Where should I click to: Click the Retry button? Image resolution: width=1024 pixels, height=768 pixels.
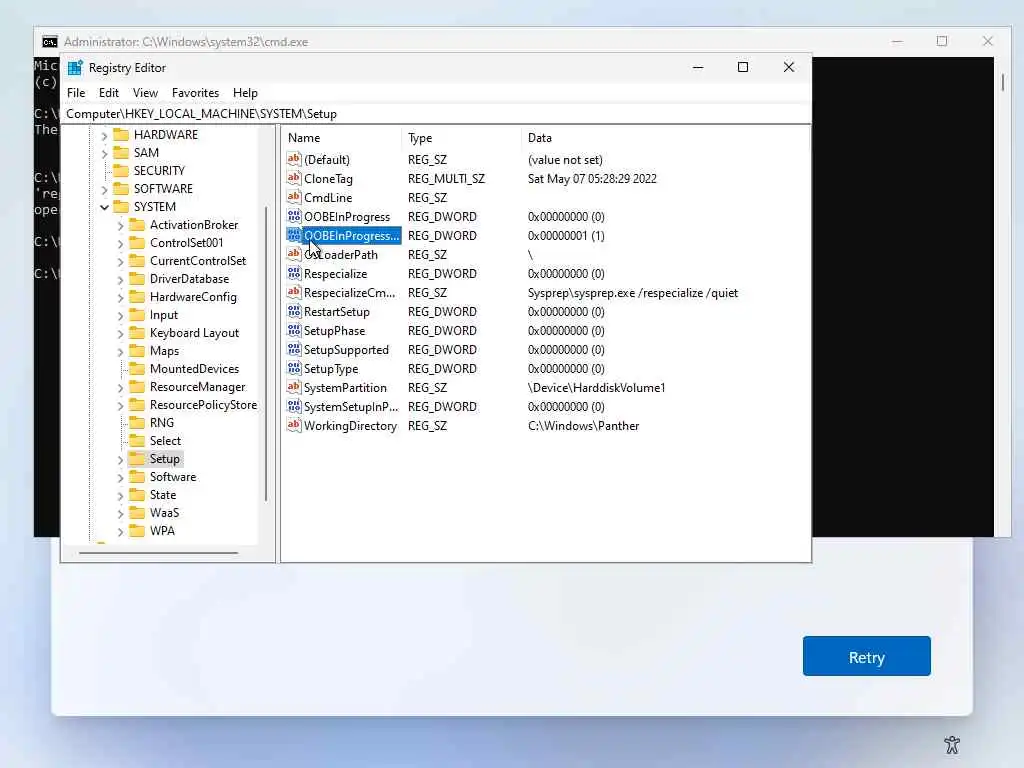tap(866, 656)
